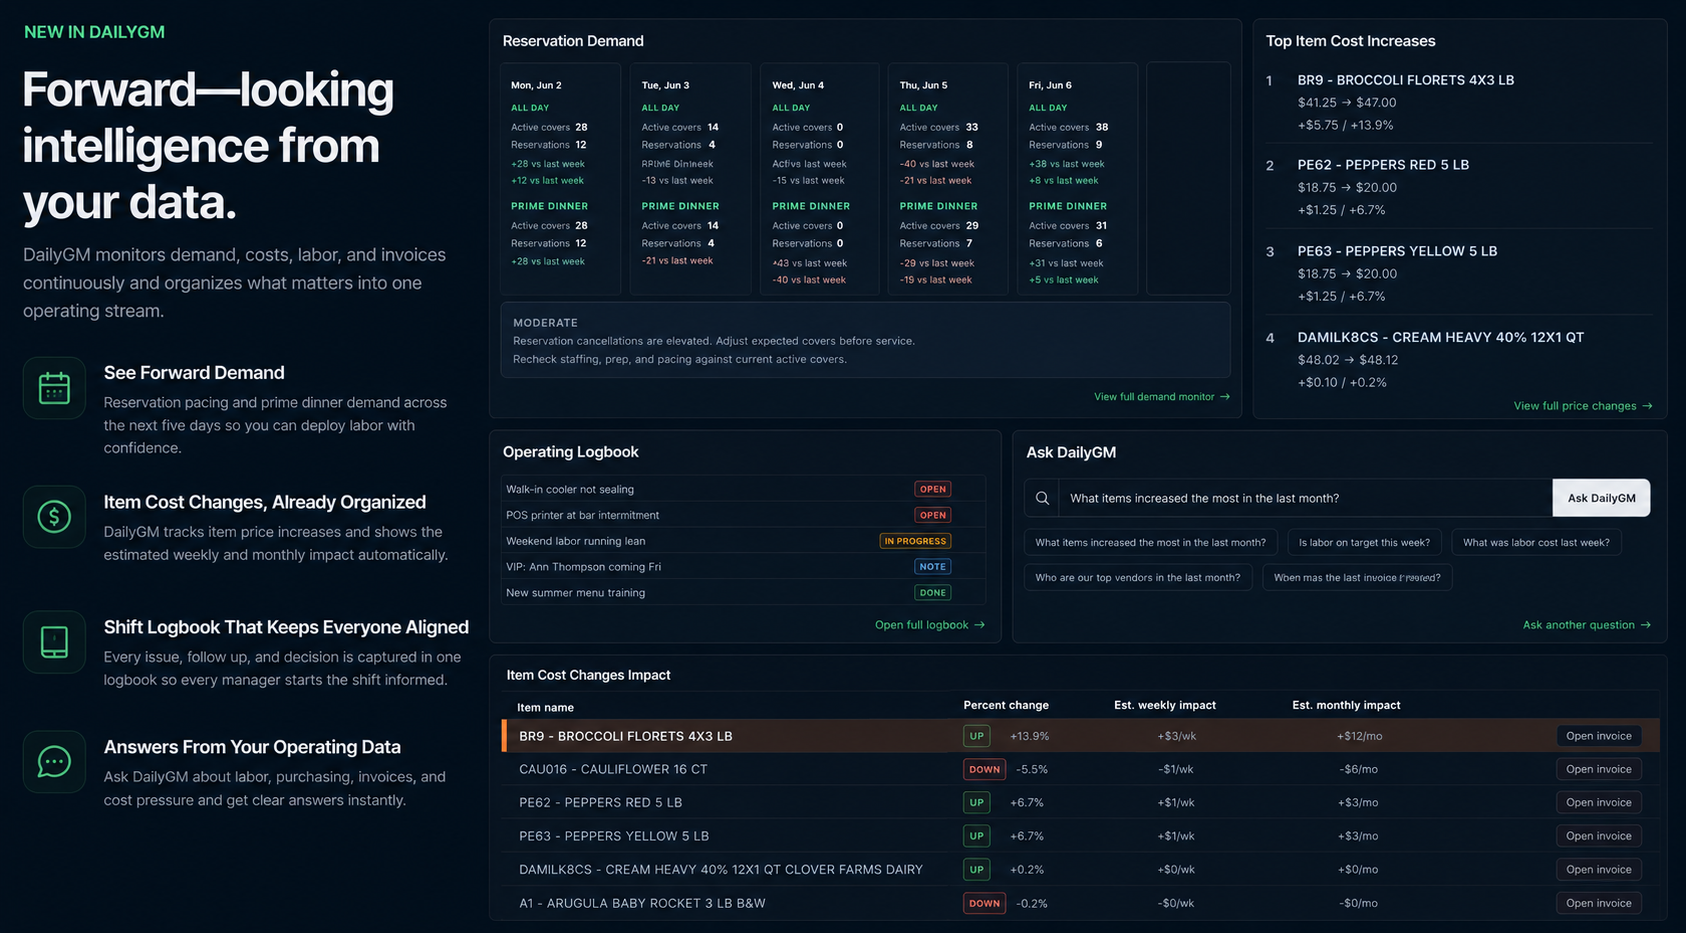Click the Ask DailyGM submit button

point(1601,498)
